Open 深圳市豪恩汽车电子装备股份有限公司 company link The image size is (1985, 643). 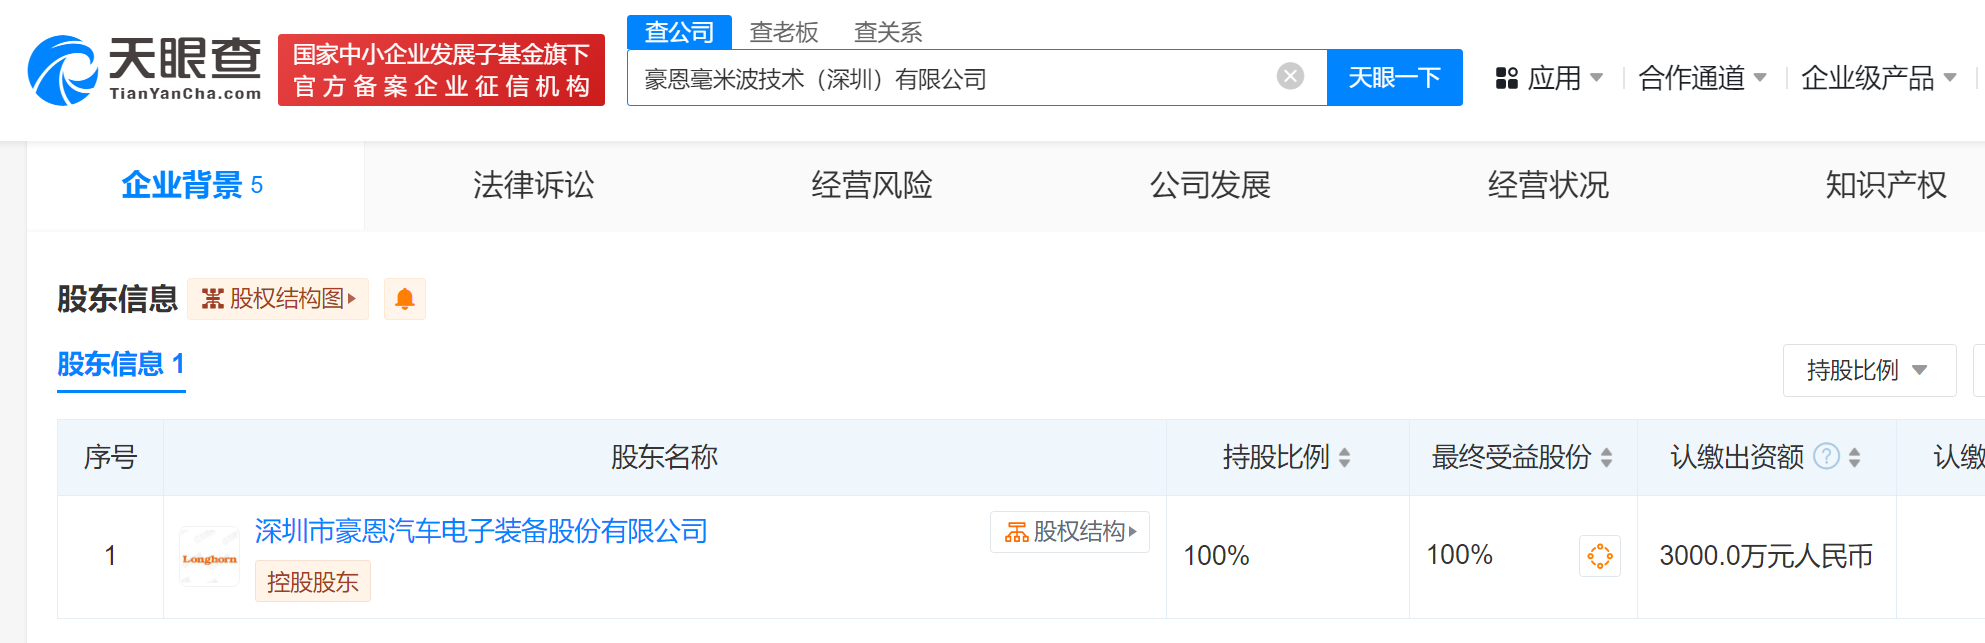point(481,531)
